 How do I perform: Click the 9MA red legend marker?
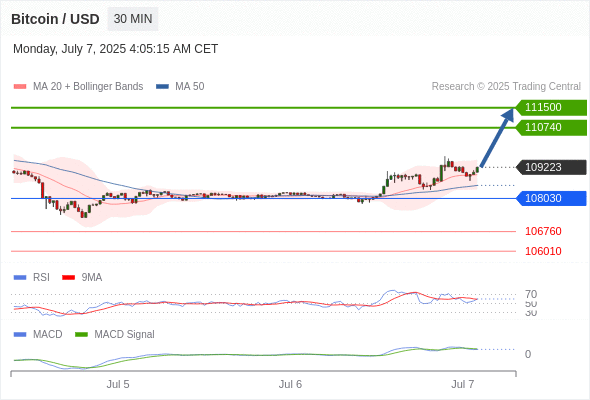point(68,278)
